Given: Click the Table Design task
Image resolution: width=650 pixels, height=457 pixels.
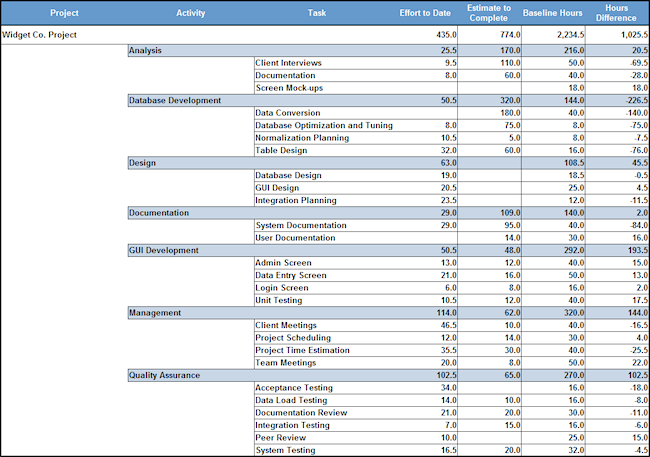Looking at the screenshot, I should coord(281,151).
